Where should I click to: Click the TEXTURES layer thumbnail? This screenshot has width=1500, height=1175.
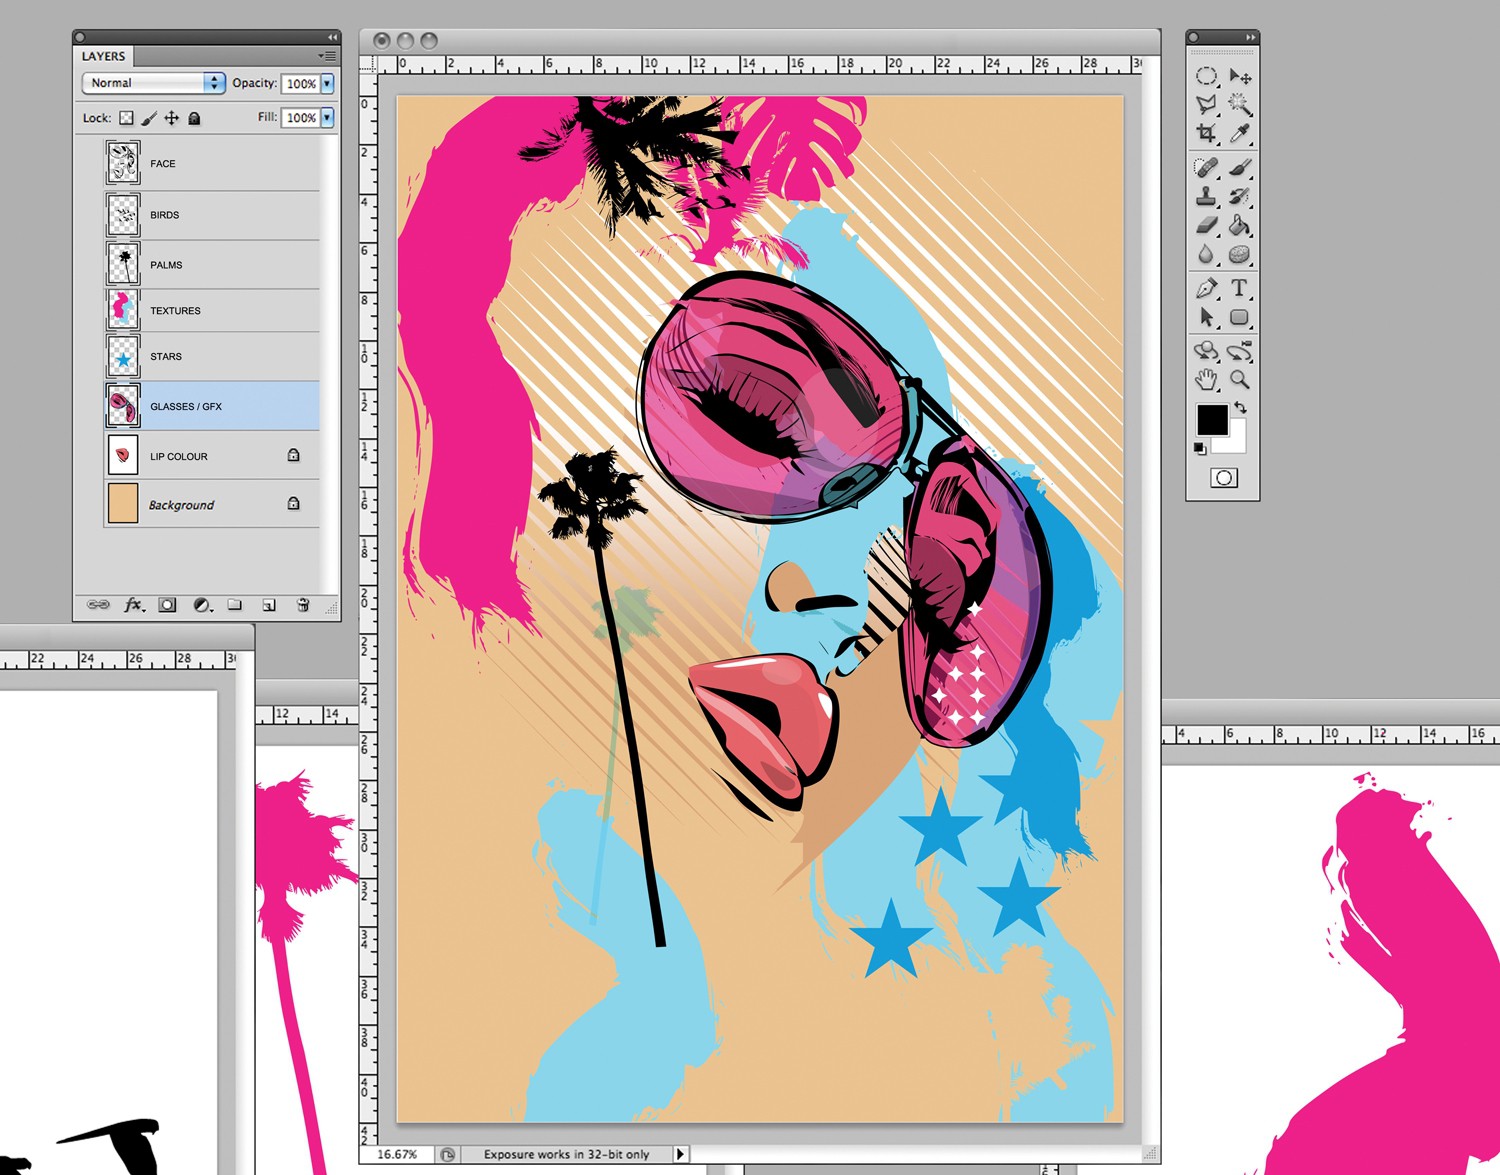coord(123,310)
